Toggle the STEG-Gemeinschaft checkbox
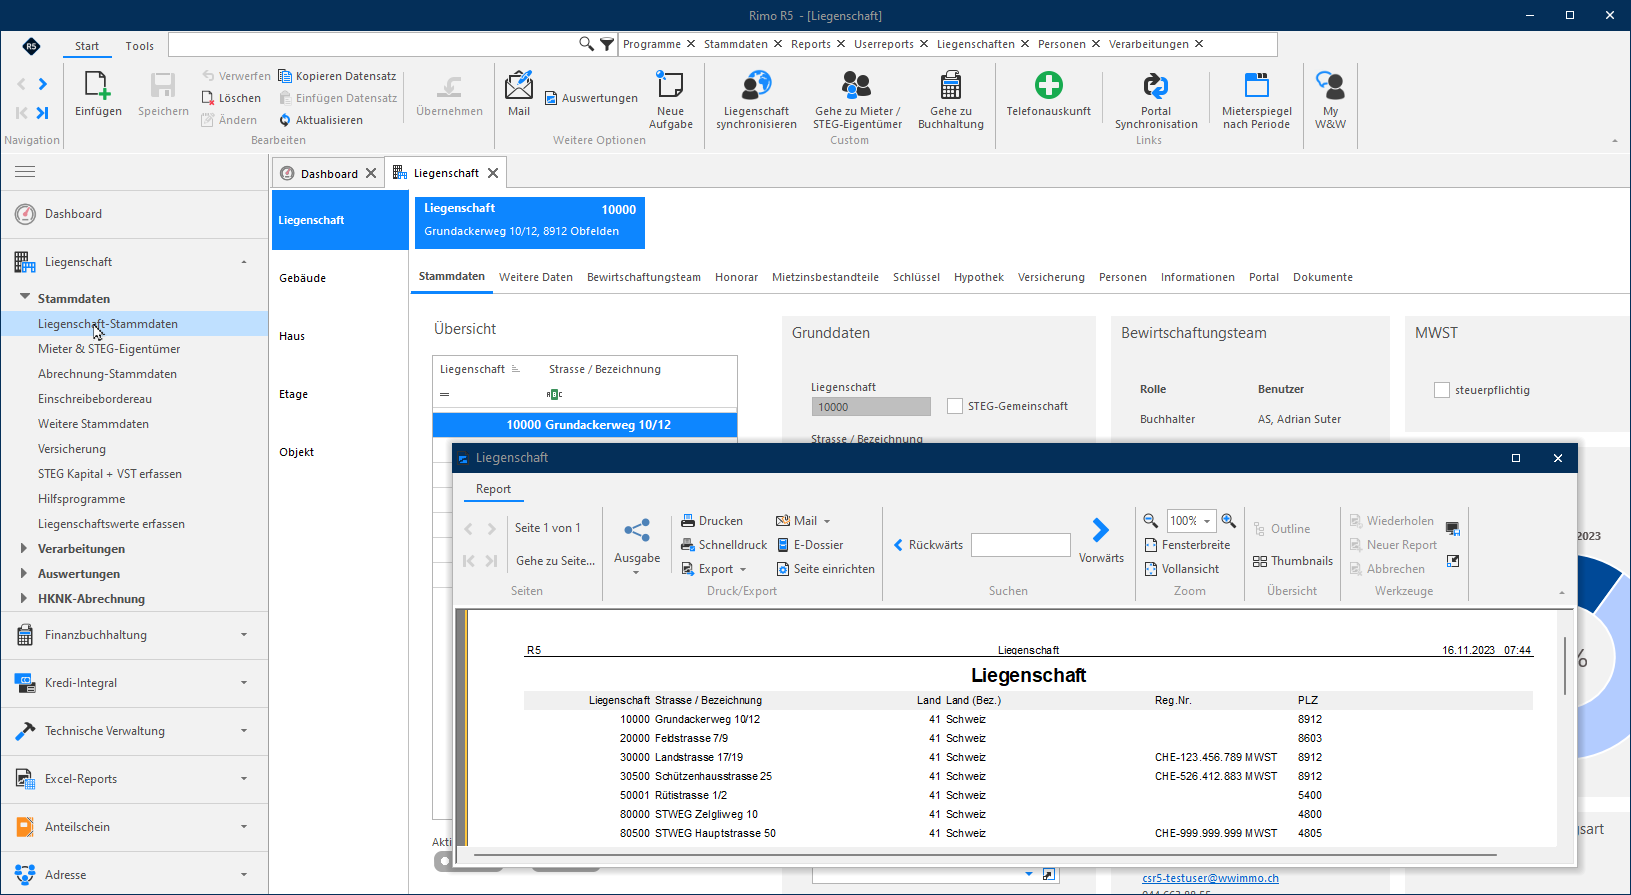Image resolution: width=1631 pixels, height=895 pixels. (x=955, y=406)
